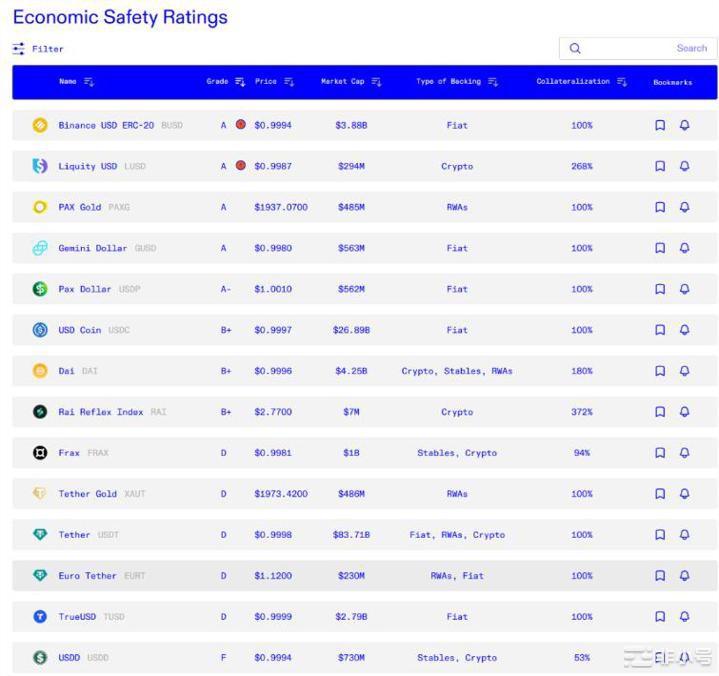Click the Binance USD coin logo
The height and width of the screenshot is (676, 719).
click(40, 125)
